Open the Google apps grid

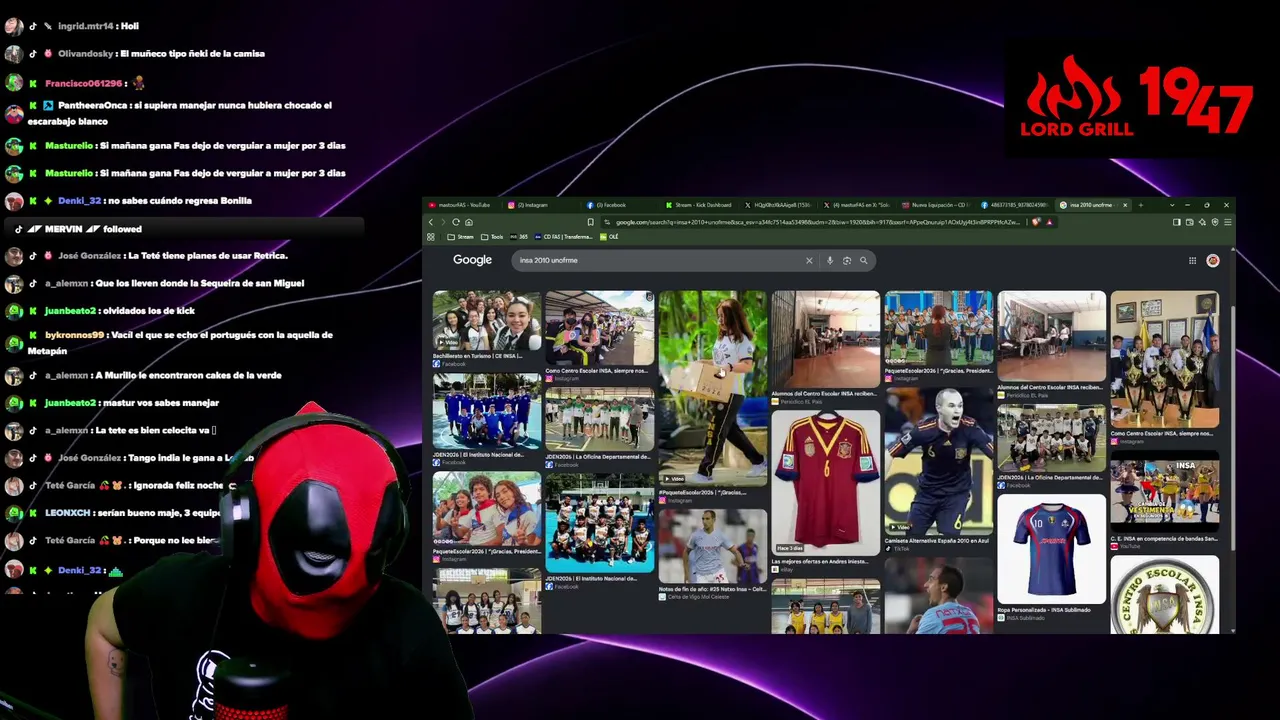(1192, 261)
